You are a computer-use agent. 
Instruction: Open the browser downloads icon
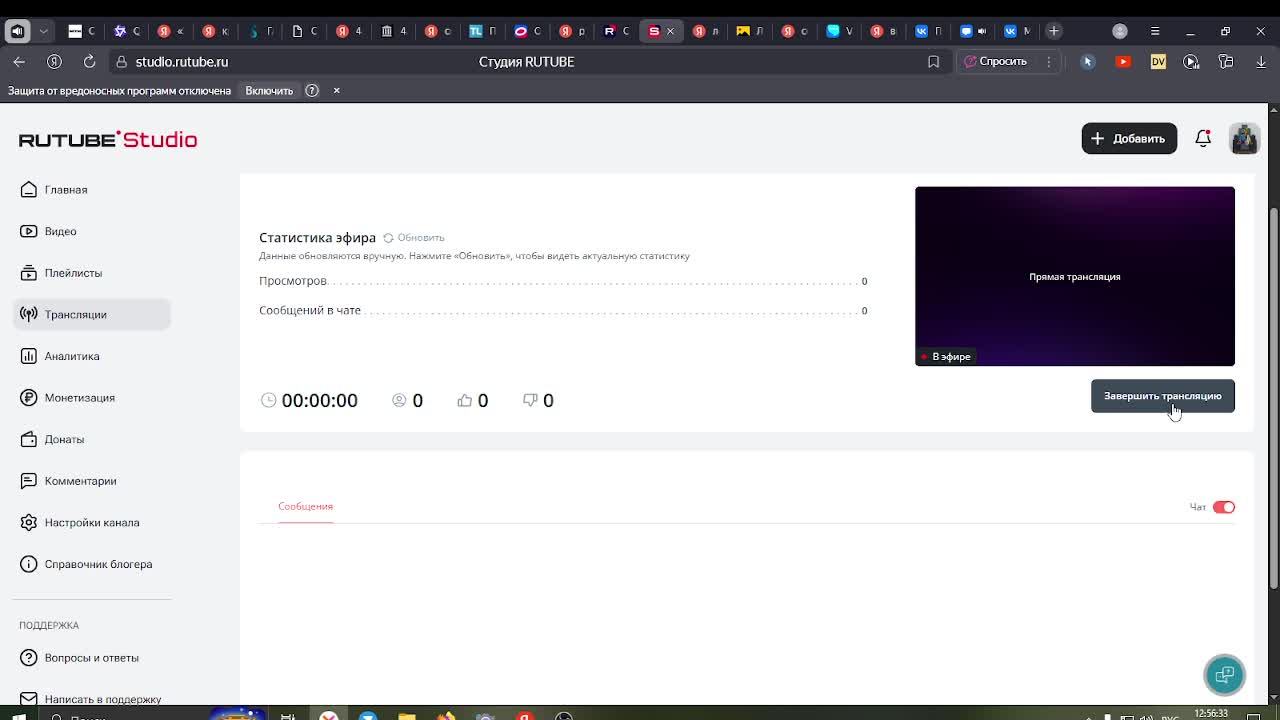tap(1261, 62)
